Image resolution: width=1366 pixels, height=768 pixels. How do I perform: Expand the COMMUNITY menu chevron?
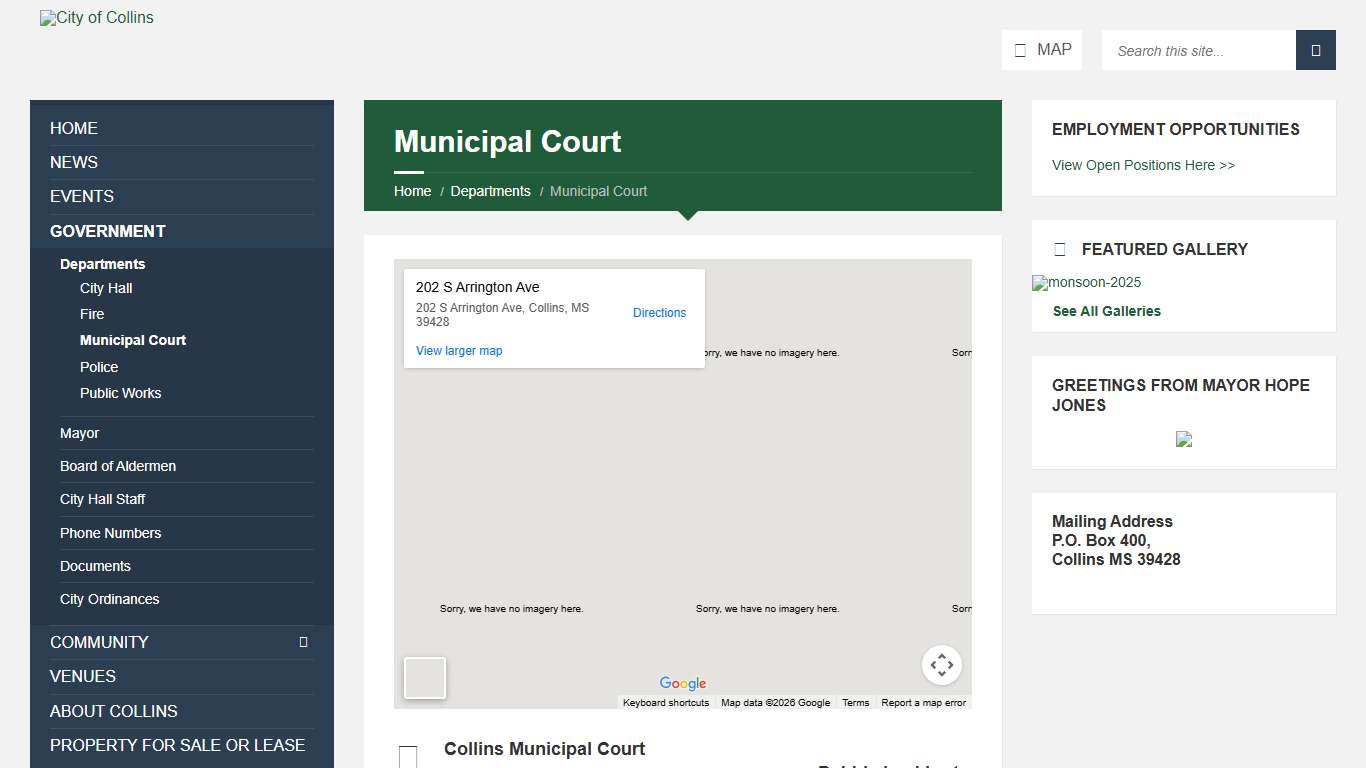coord(305,642)
